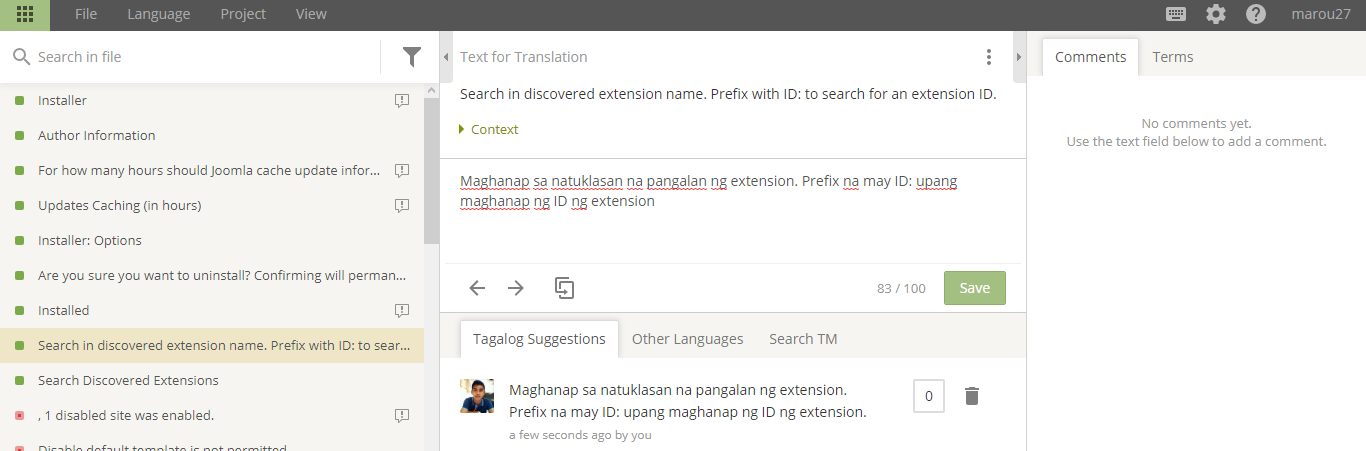Open comment icon on disabled site row
Screen dimensions: 1366x451
point(402,415)
